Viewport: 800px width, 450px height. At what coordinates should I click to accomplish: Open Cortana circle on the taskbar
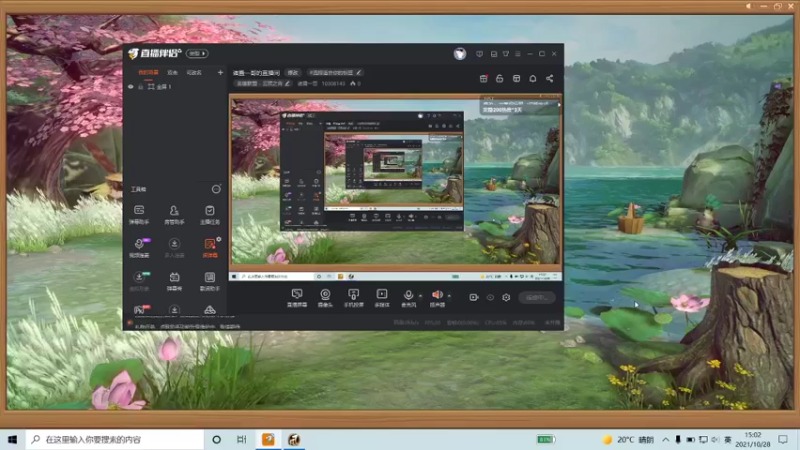(x=216, y=439)
